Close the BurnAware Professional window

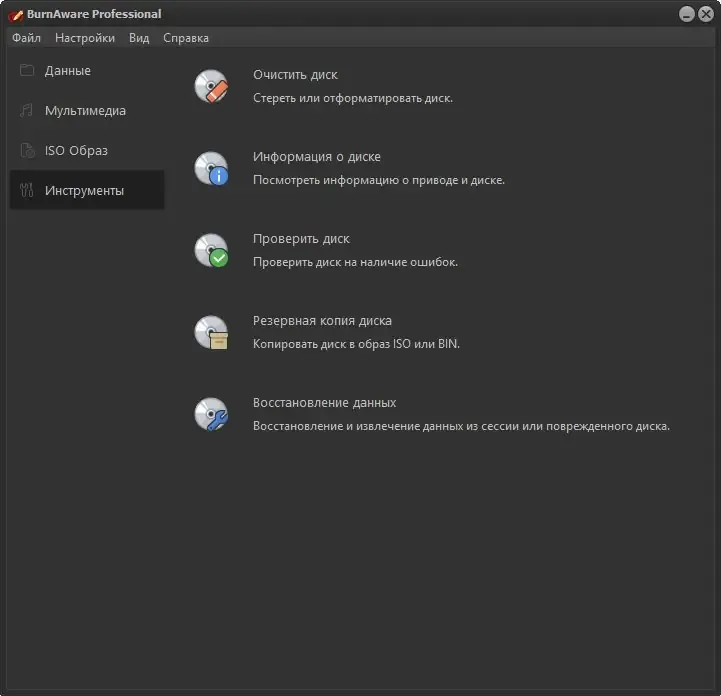(706, 14)
